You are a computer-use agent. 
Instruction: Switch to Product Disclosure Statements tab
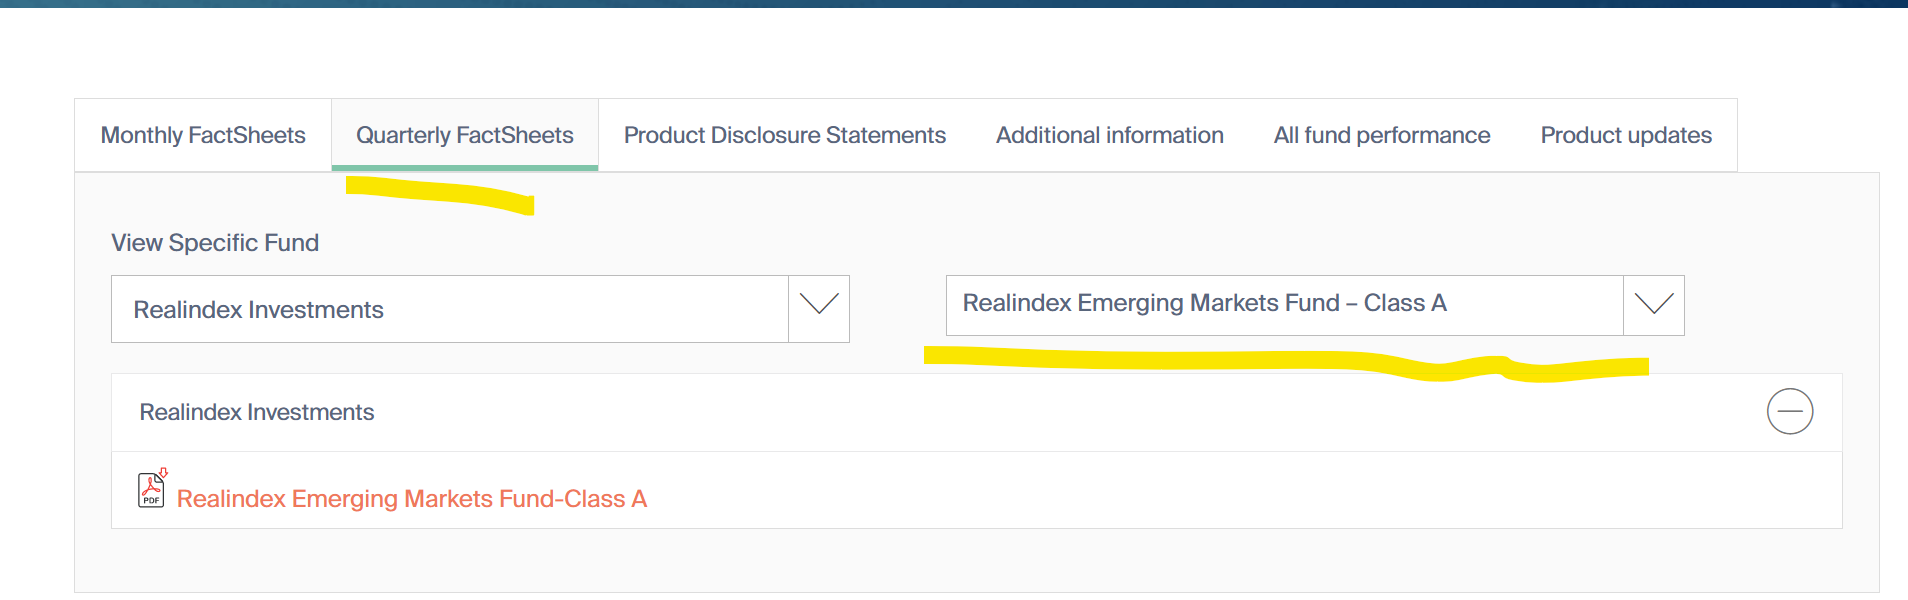784,135
